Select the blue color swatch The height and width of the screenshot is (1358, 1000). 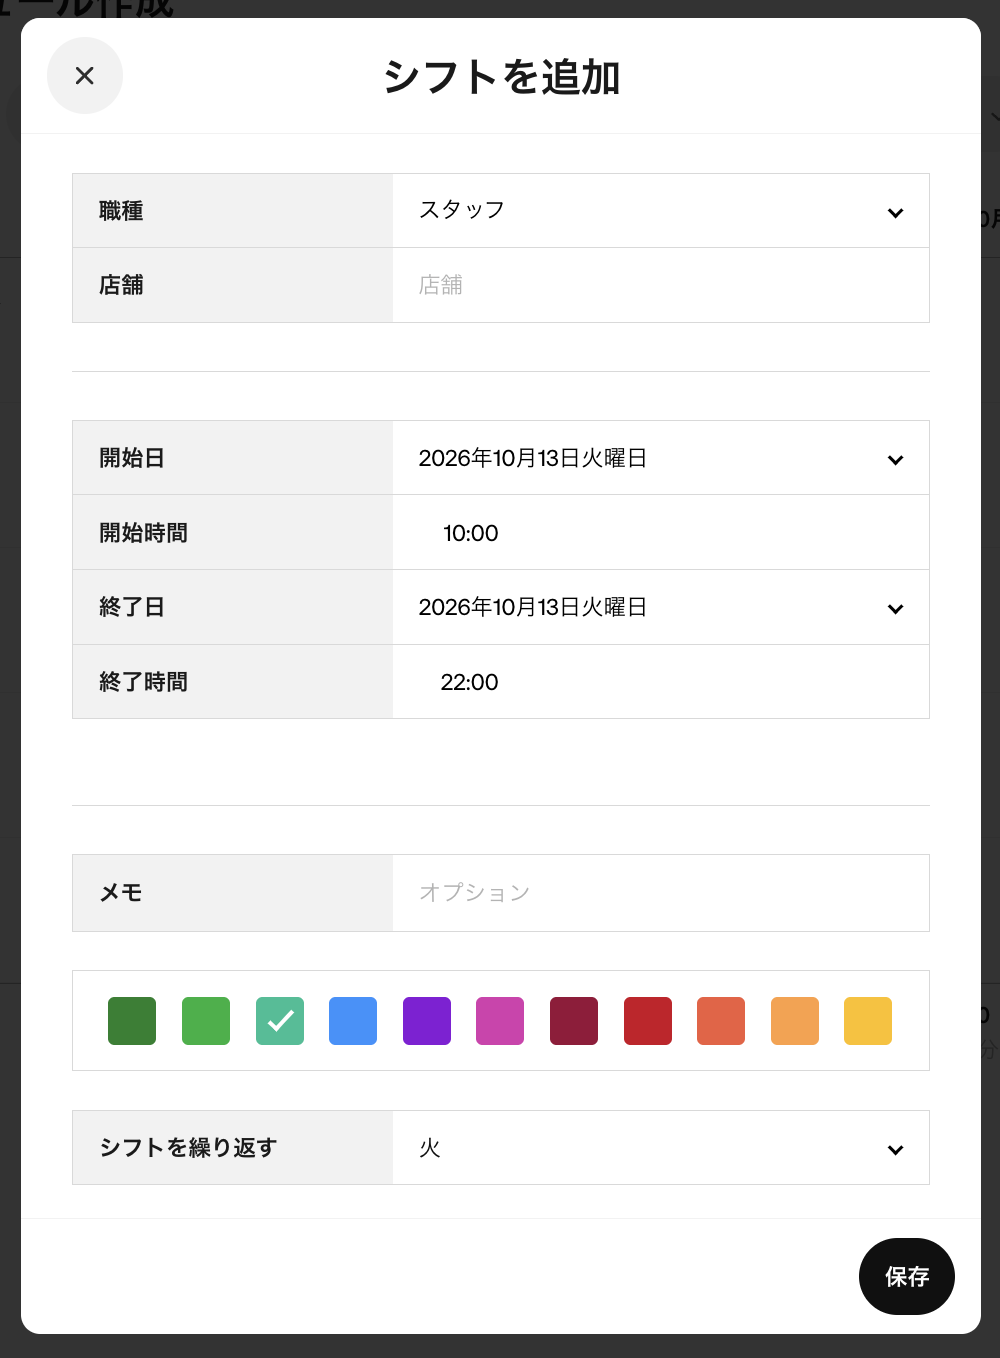pyautogui.click(x=353, y=1021)
